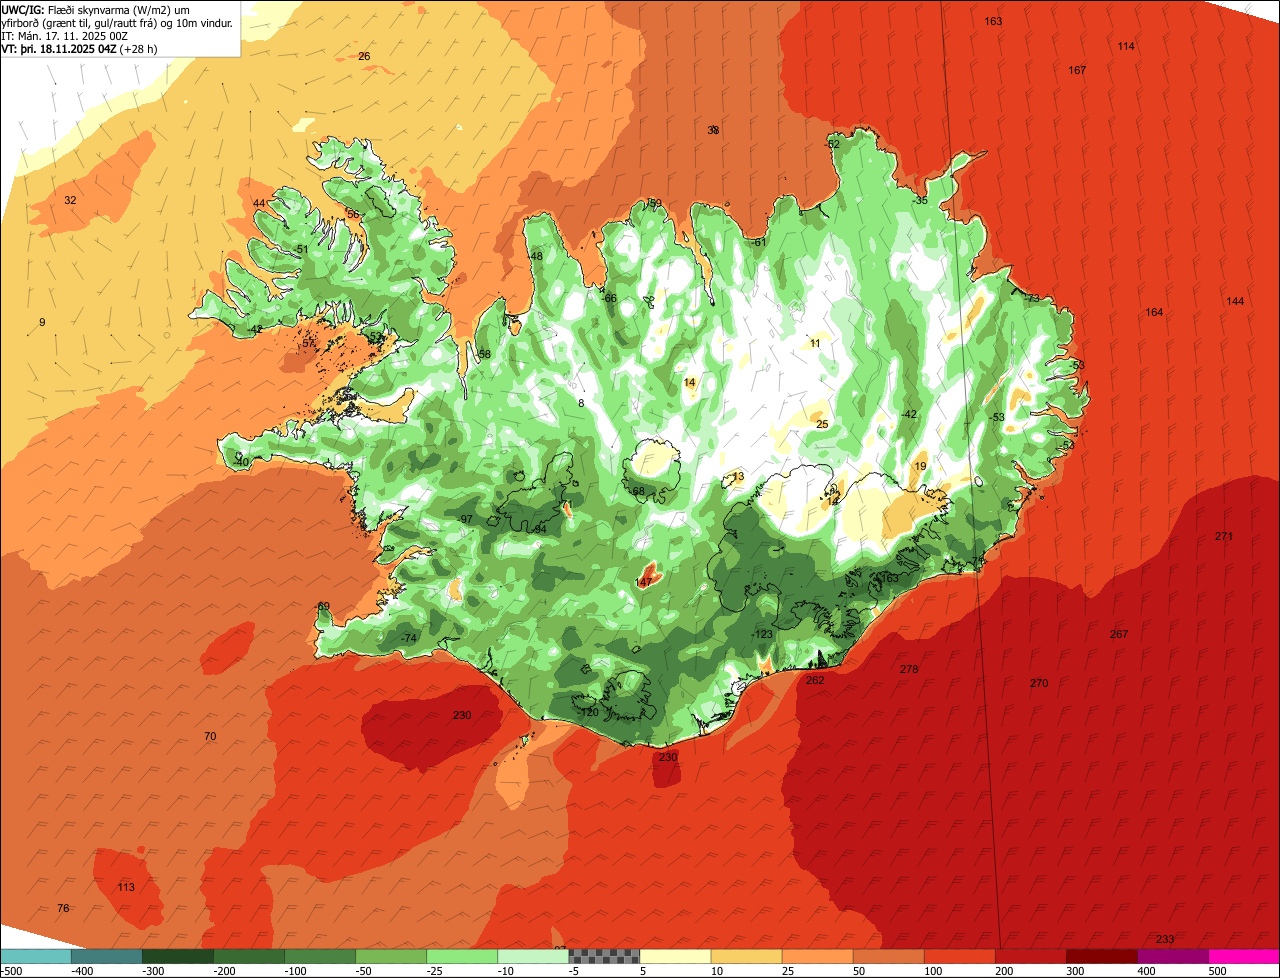Select the flux value '267' on the map
The image size is (1280, 978).
1119,635
